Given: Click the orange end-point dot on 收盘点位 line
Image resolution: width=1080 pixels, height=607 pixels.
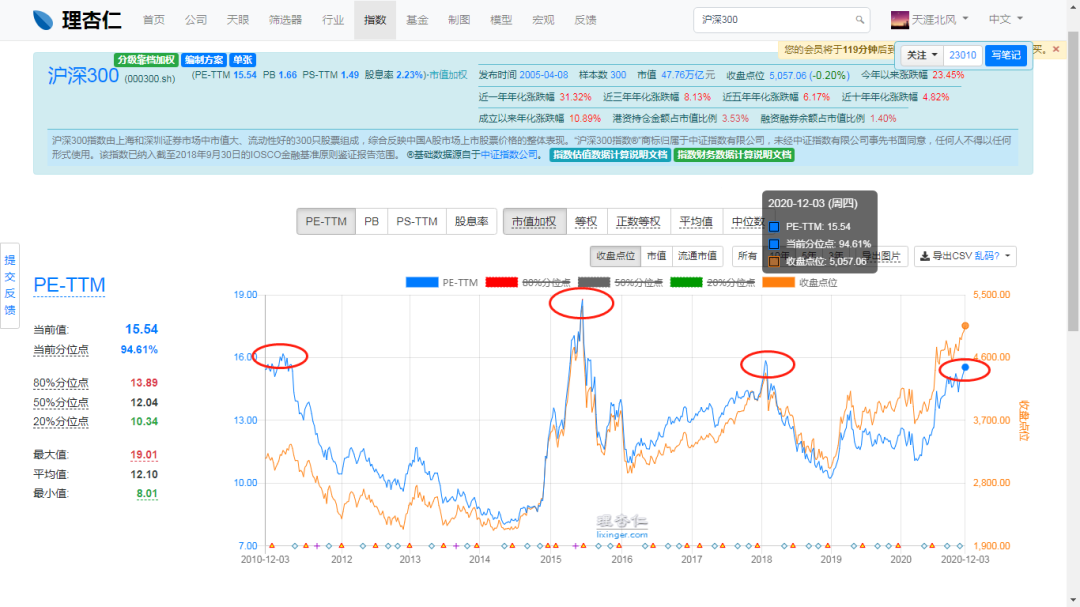Looking at the screenshot, I should [965, 326].
